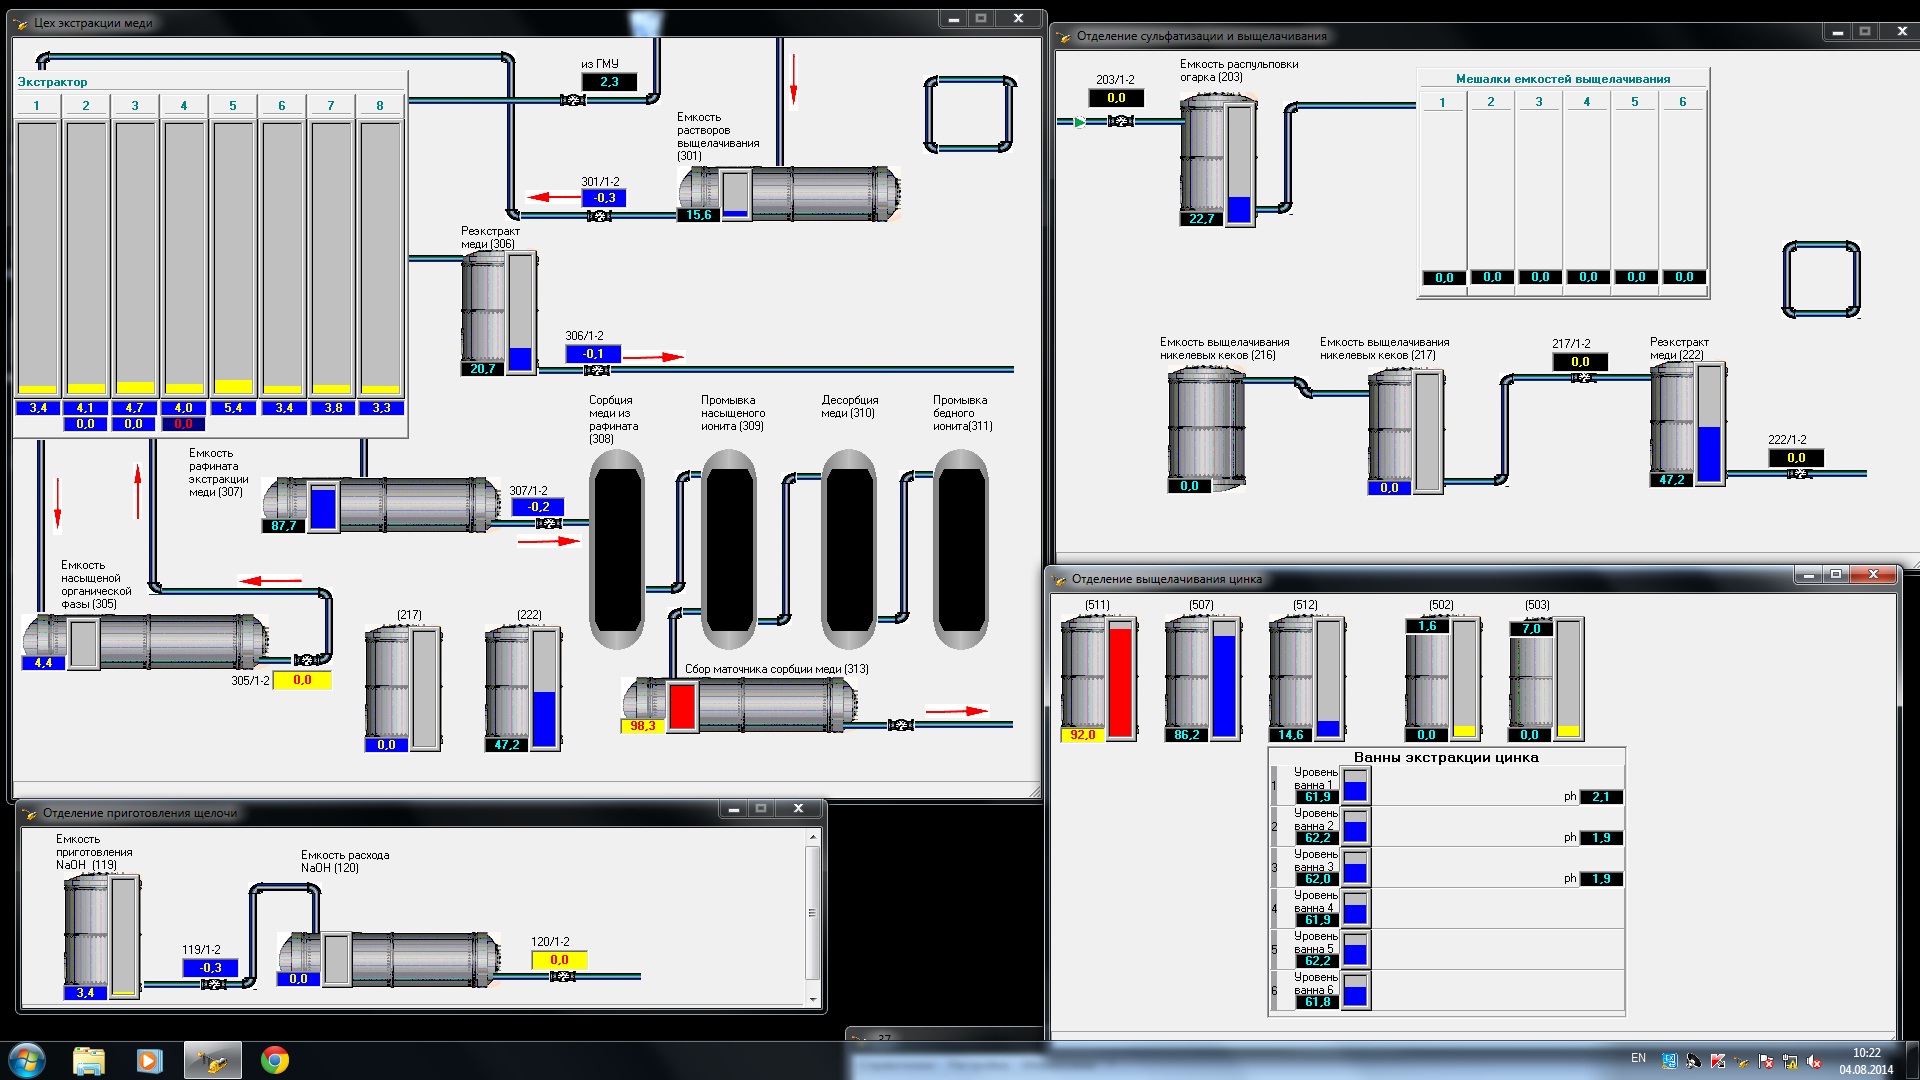
Task: Click the extractor 5 value 5,4
Action: (234, 408)
